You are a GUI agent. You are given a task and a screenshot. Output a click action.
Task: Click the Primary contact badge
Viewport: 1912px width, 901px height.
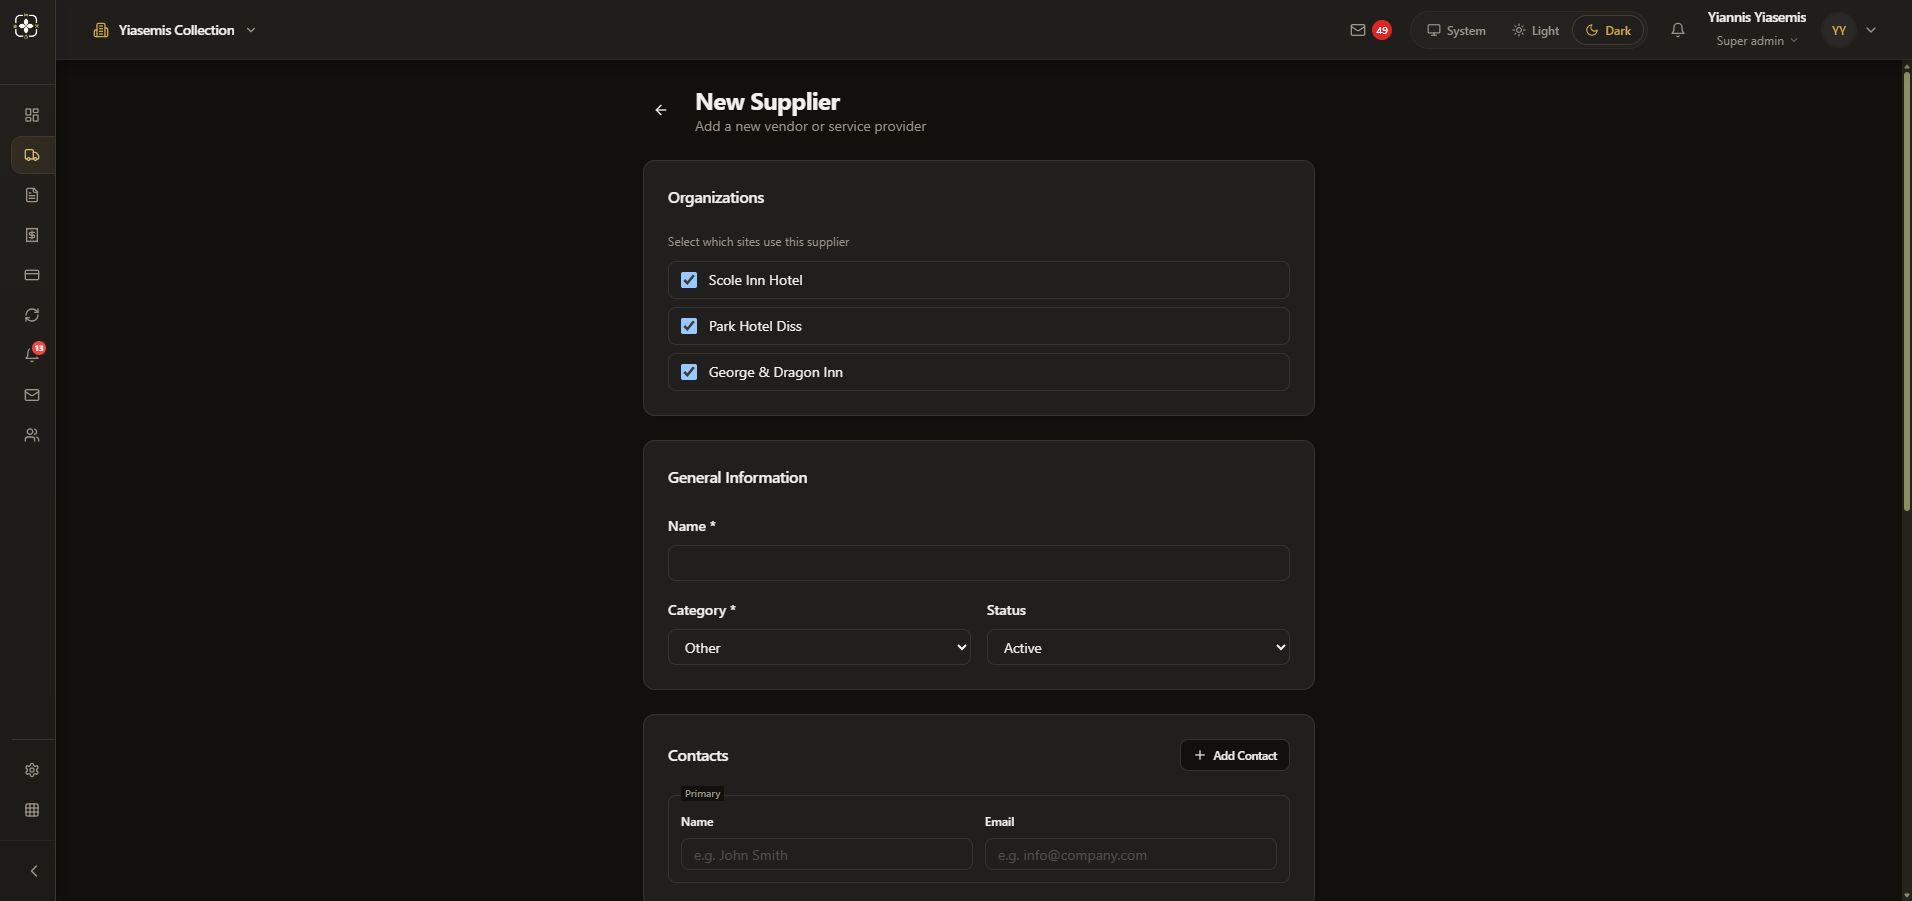click(x=703, y=794)
